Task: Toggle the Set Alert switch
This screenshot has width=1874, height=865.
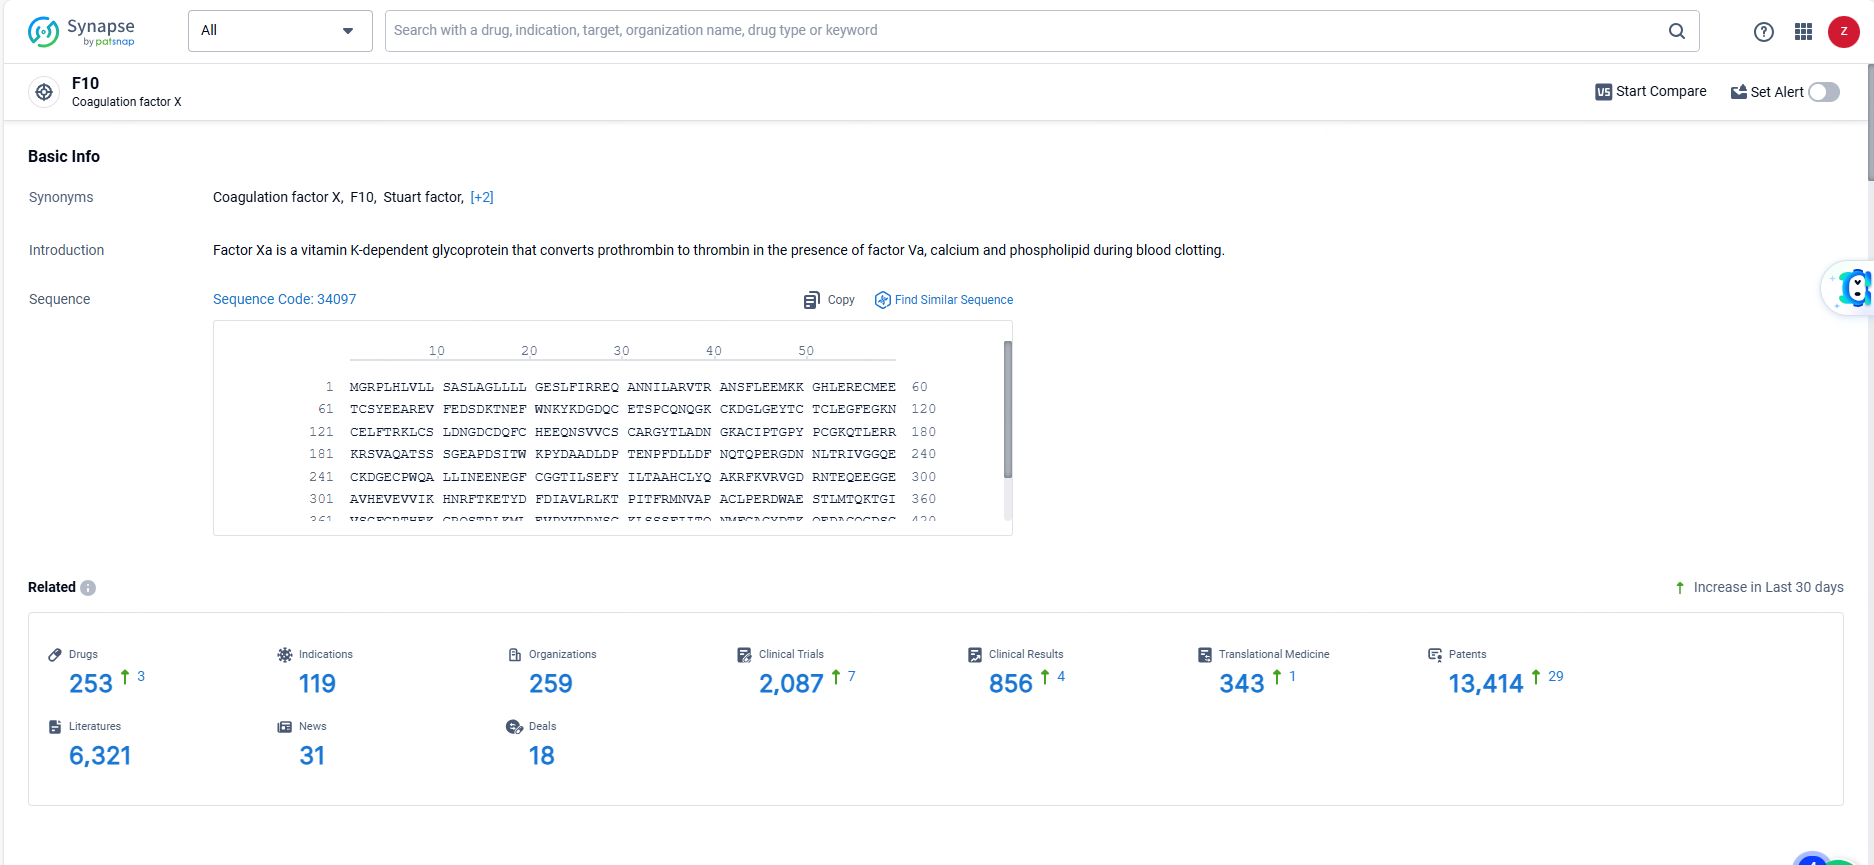Action: click(1824, 92)
